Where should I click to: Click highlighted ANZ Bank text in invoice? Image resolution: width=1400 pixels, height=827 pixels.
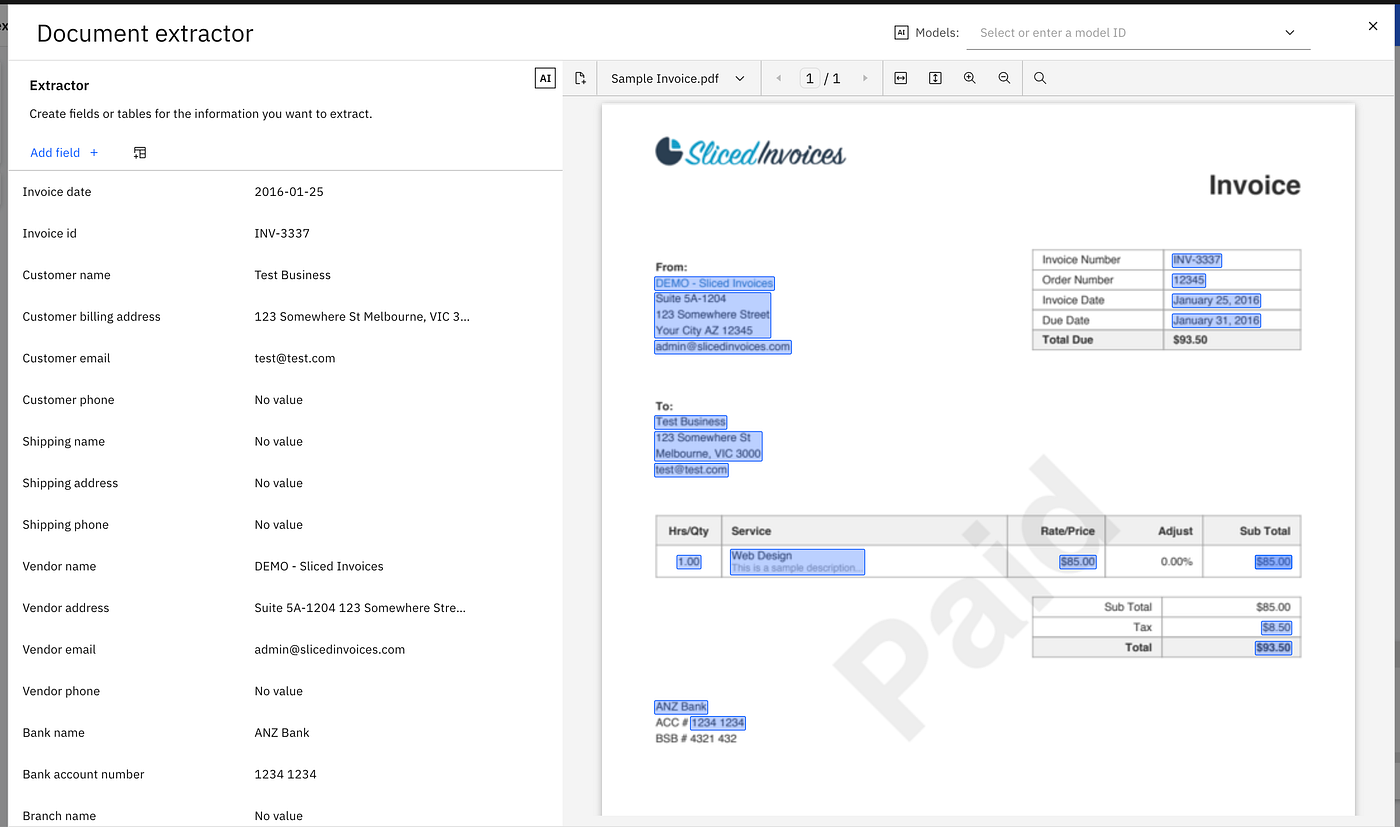pyautogui.click(x=681, y=707)
